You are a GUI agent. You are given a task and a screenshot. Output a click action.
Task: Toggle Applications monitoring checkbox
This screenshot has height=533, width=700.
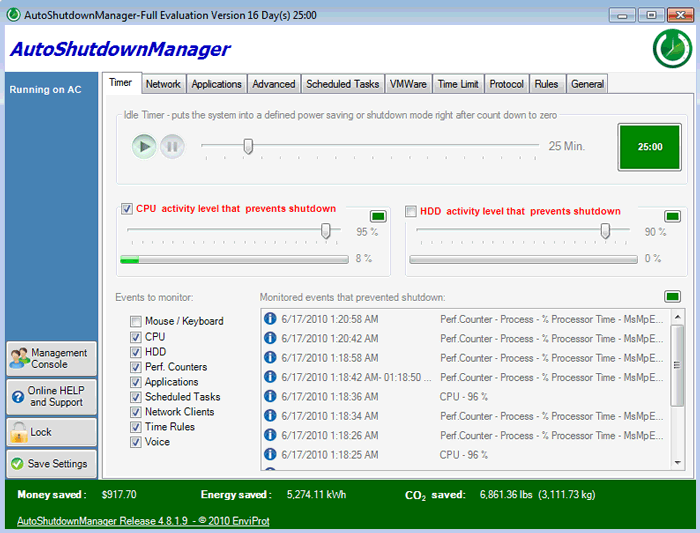pyautogui.click(x=136, y=382)
